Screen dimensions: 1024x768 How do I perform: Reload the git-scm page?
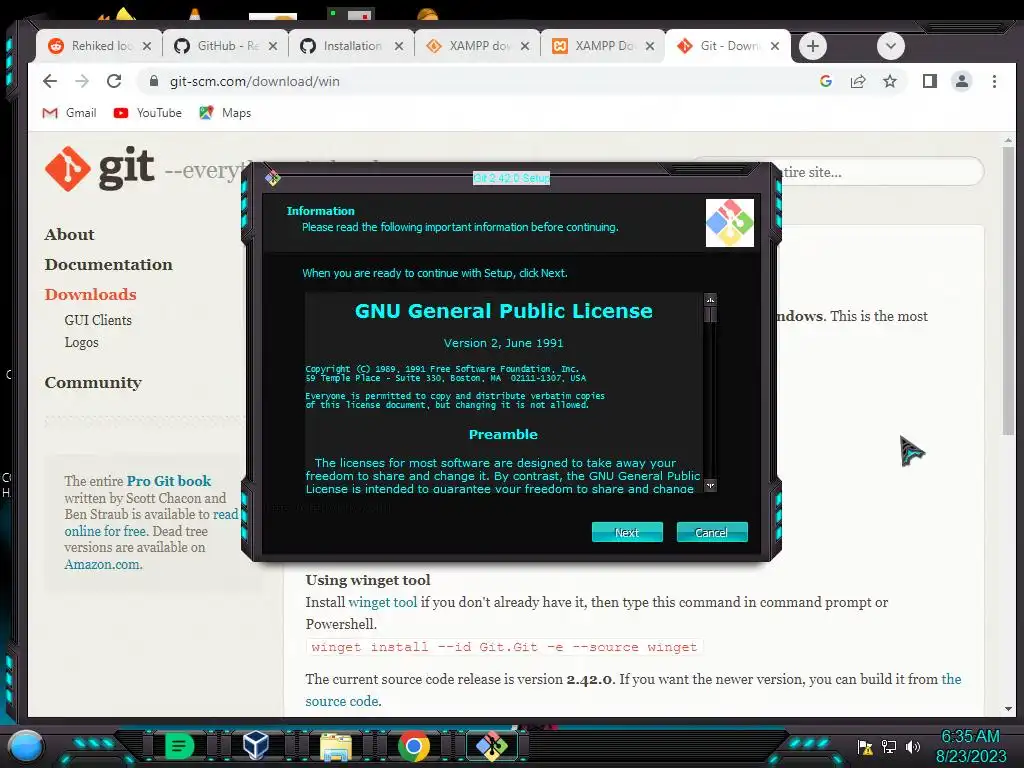tap(114, 81)
